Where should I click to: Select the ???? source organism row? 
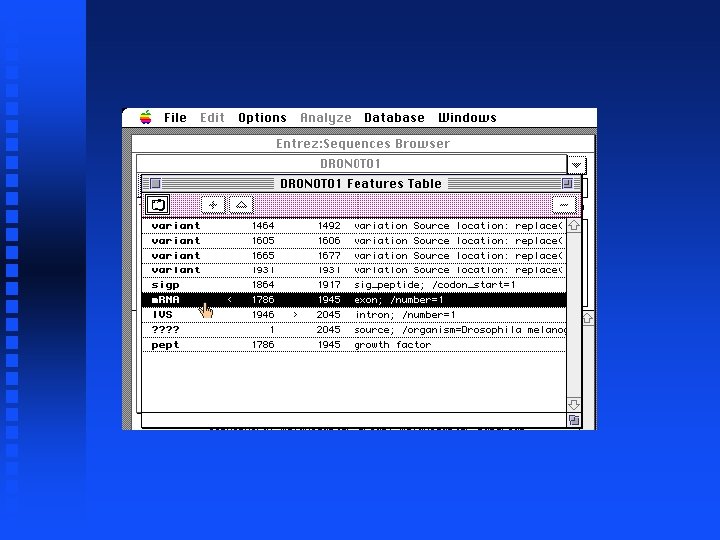(354, 330)
